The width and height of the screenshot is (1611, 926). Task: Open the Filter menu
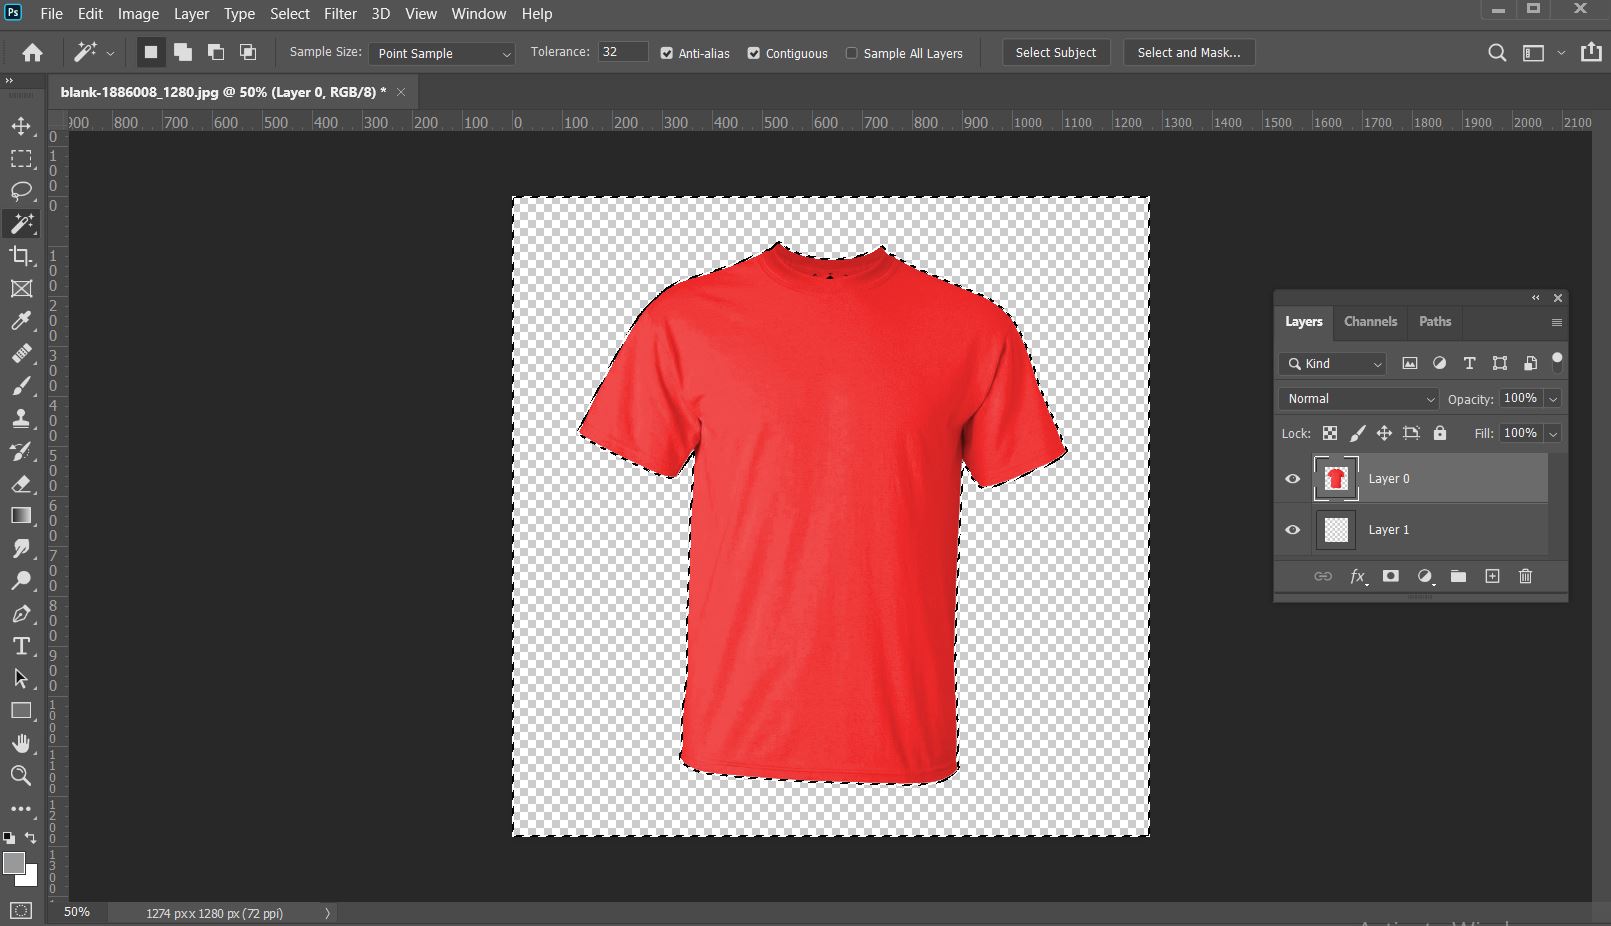tap(340, 14)
